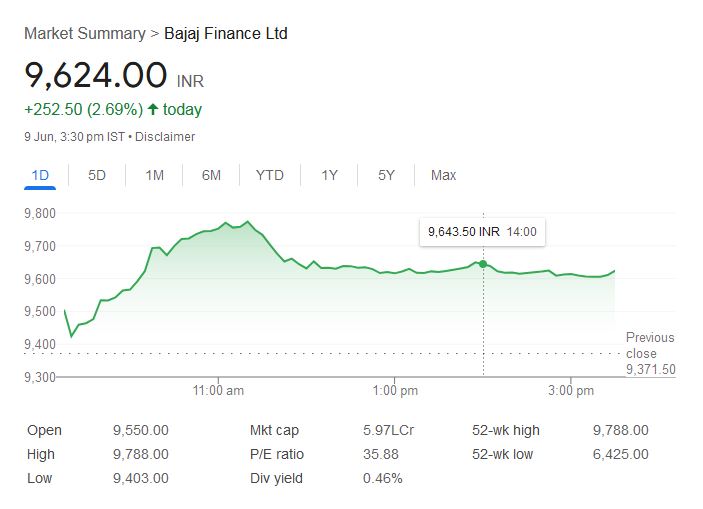Show Max price history tab
The image size is (703, 509).
coord(443,175)
